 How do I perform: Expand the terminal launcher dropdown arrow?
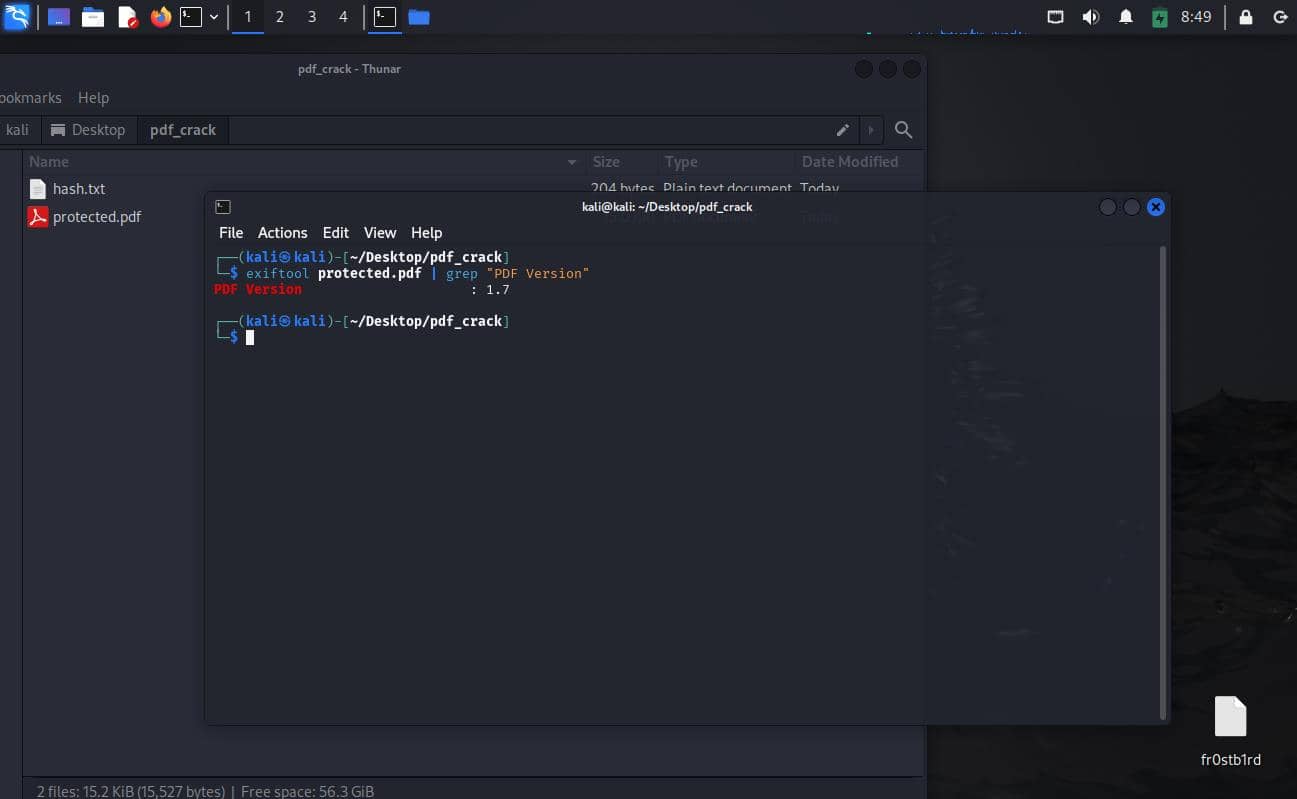214,17
